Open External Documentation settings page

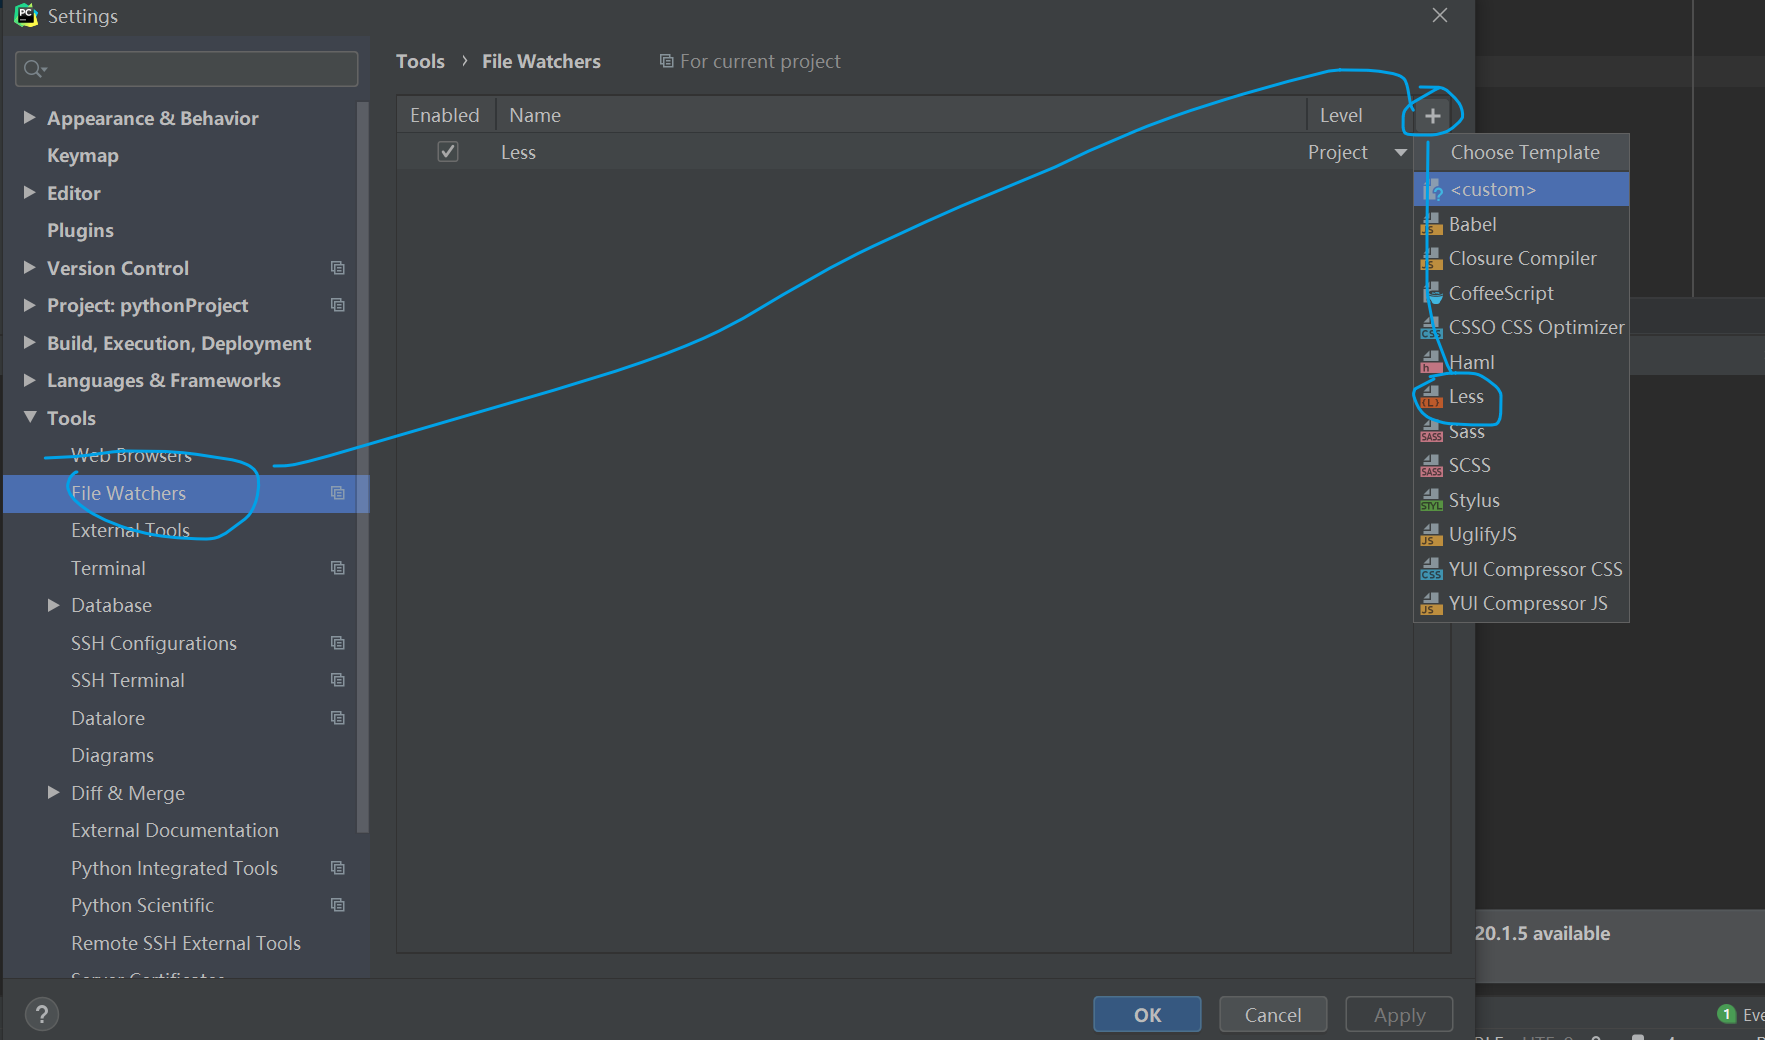[175, 830]
